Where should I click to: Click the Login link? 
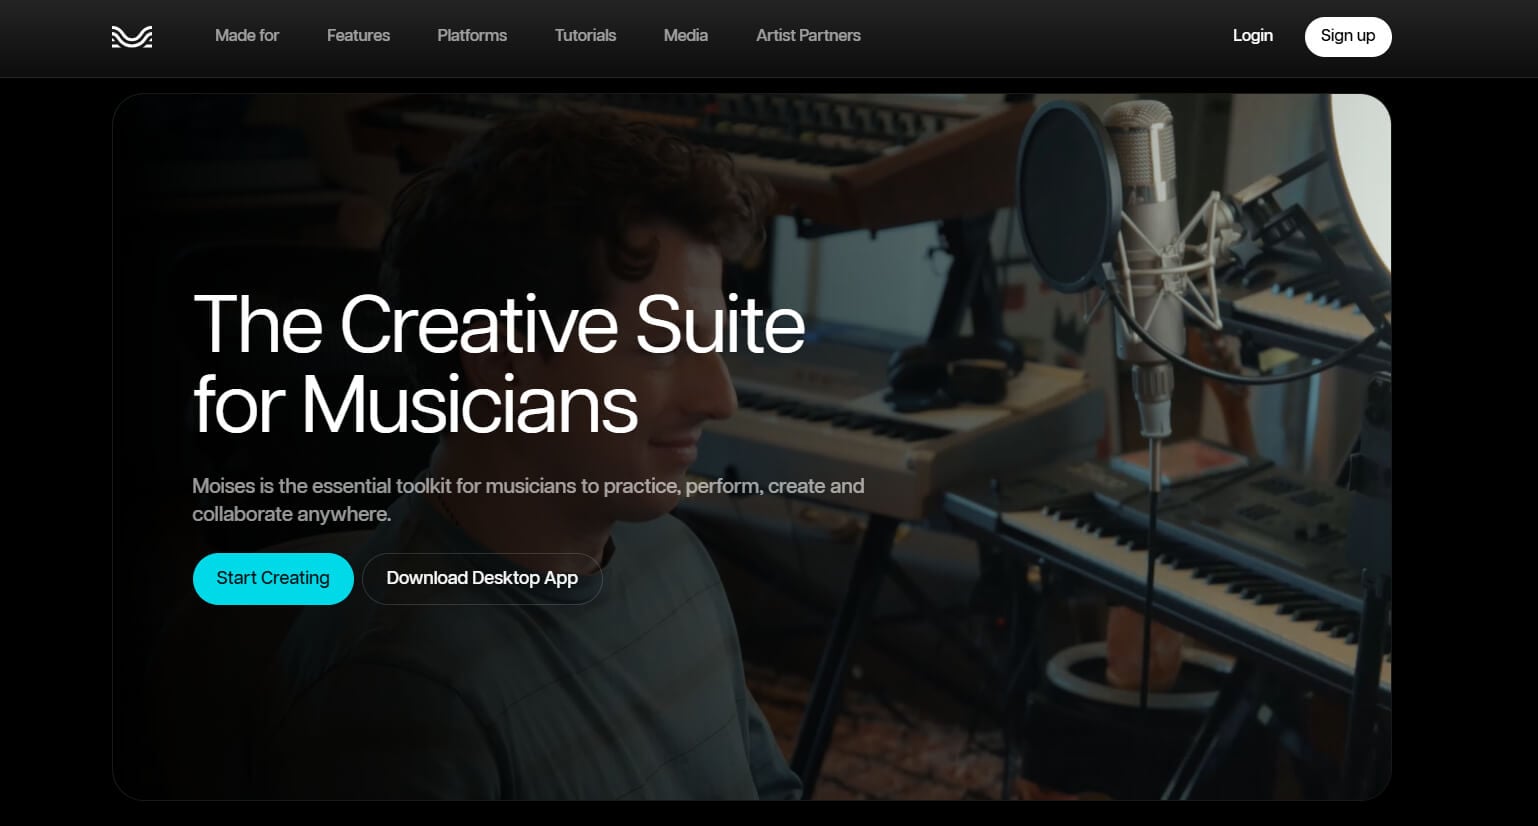tap(1252, 36)
